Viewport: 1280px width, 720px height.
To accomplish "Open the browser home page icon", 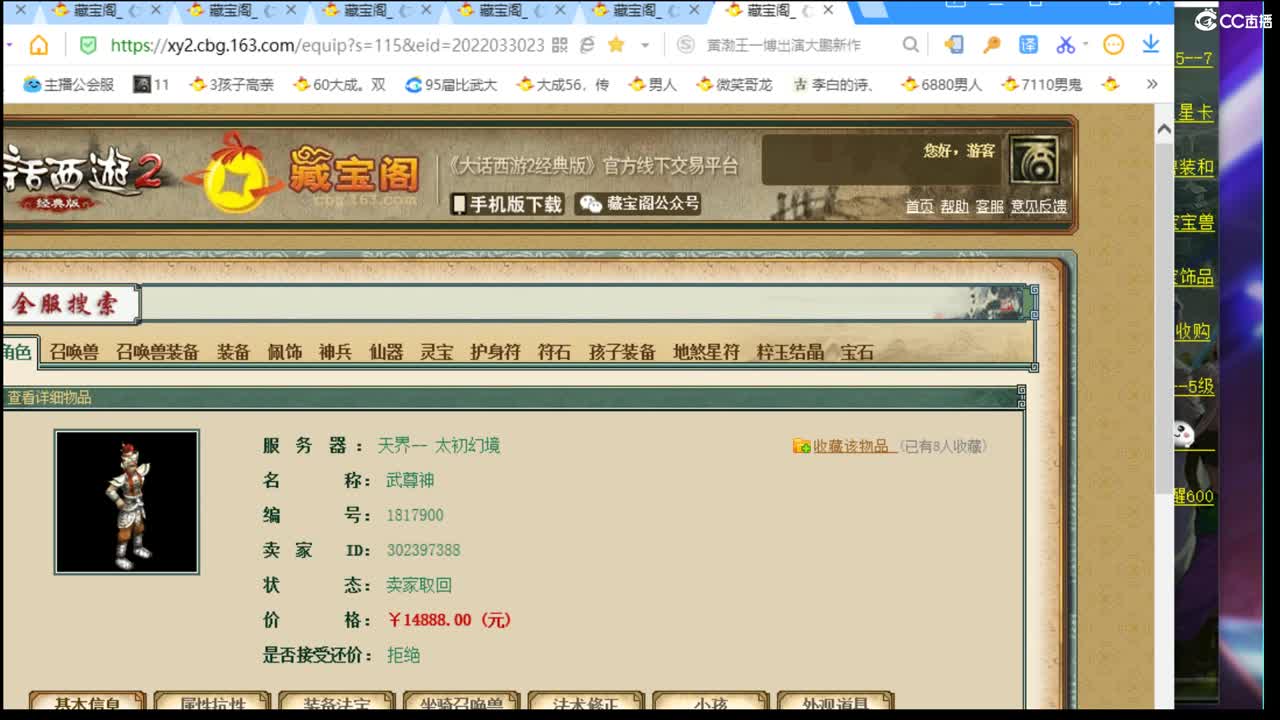I will click(39, 45).
